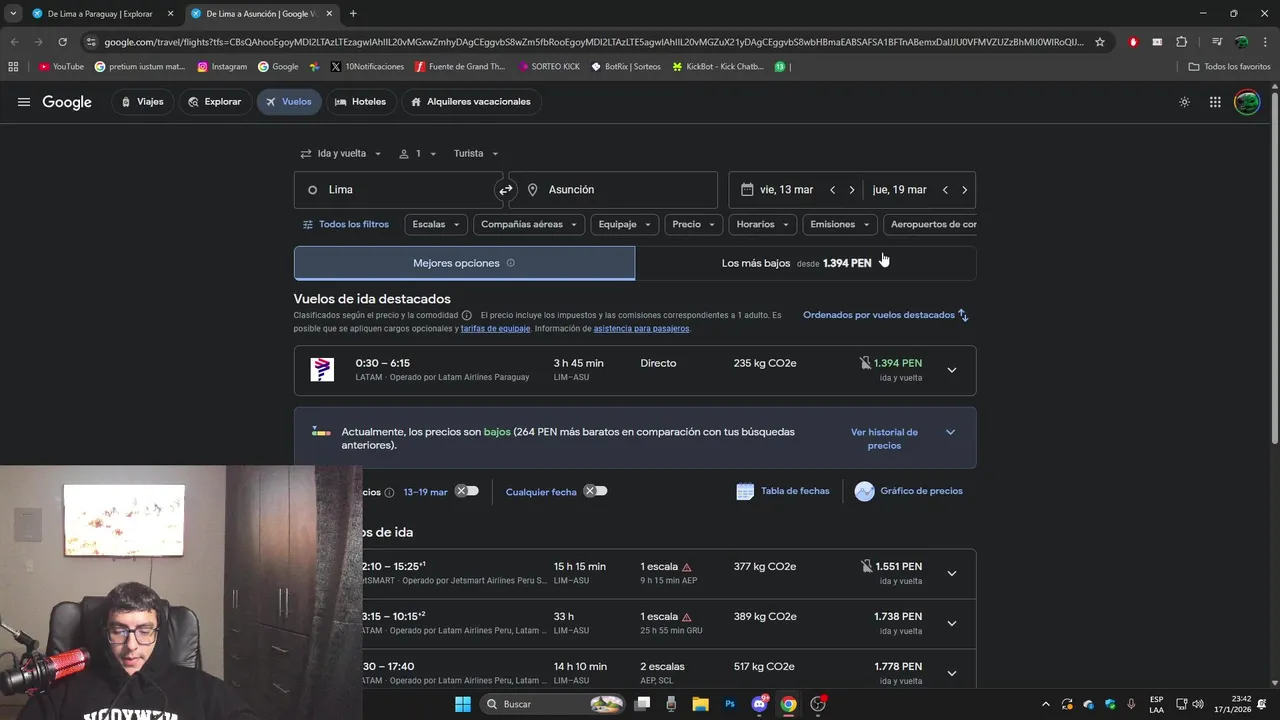Screen dimensions: 1280x720
Task: Select previous day for return date
Action: pyautogui.click(x=945, y=190)
